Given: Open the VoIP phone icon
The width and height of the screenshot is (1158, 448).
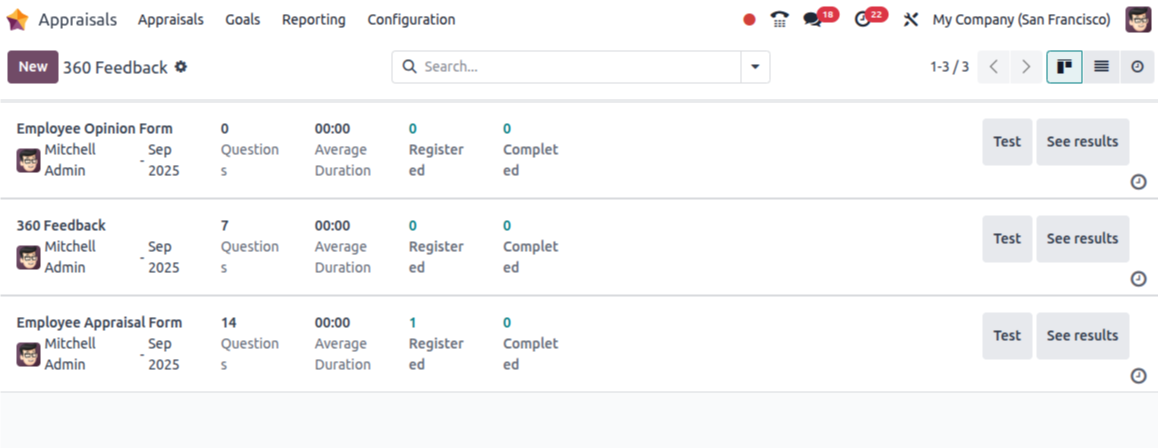Looking at the screenshot, I should tap(779, 20).
